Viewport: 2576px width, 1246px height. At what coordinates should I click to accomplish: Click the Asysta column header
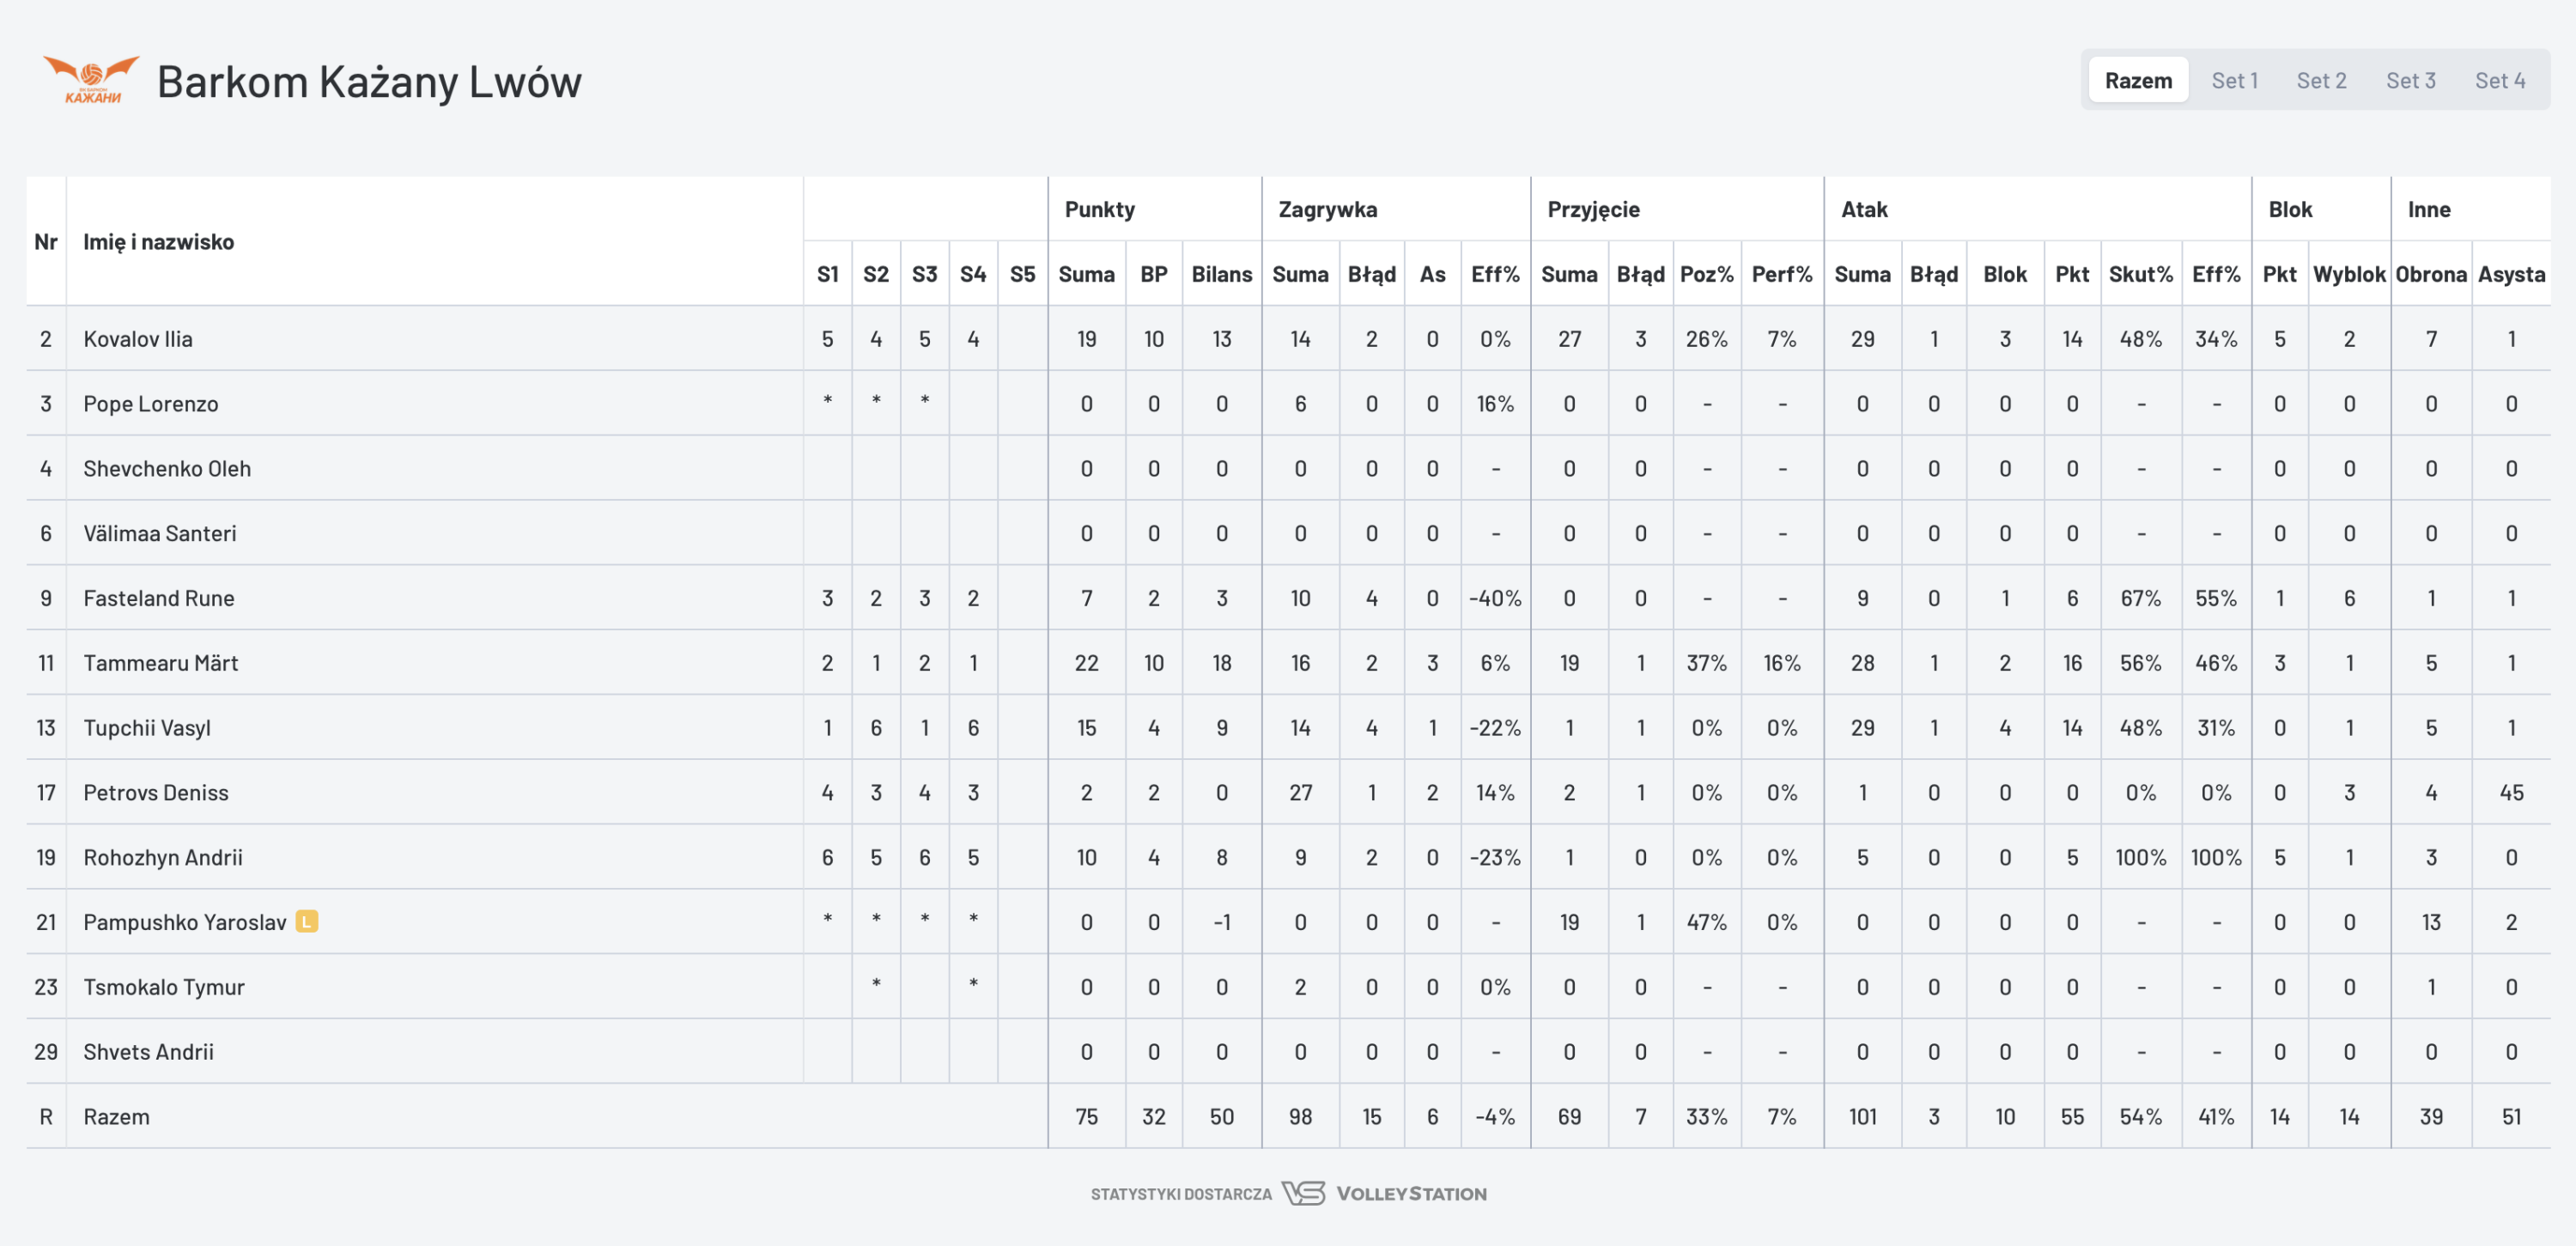pos(2510,274)
